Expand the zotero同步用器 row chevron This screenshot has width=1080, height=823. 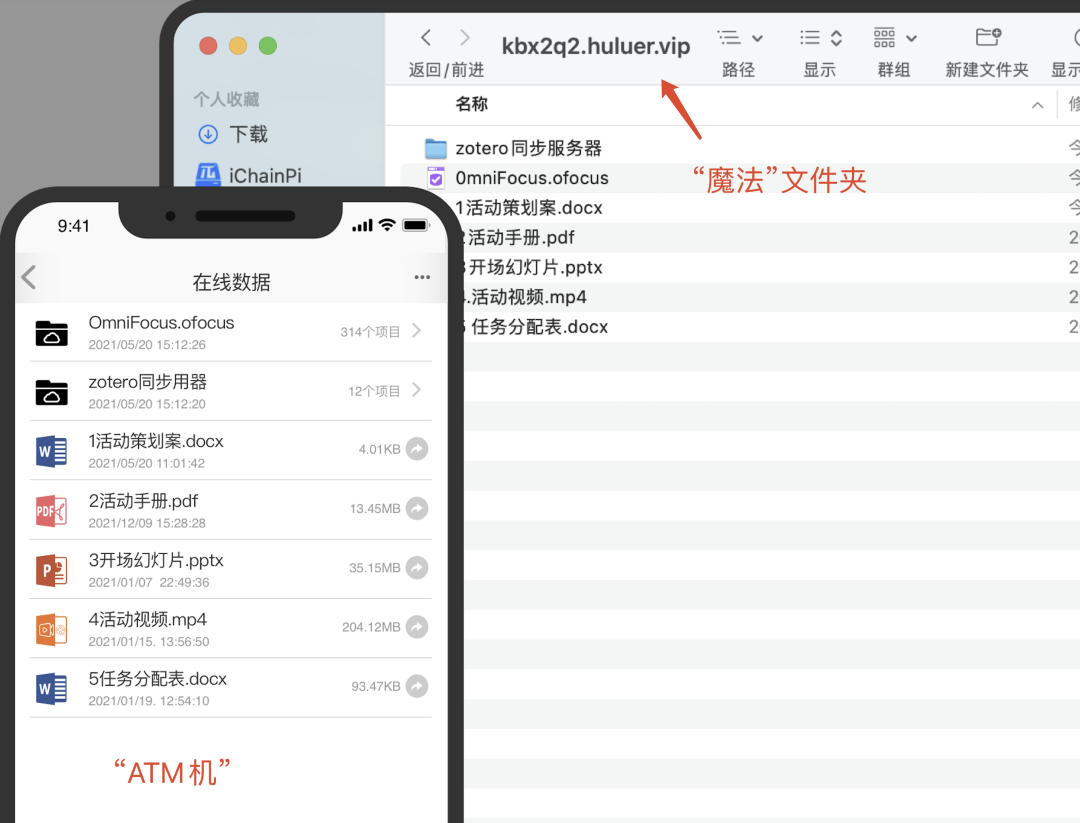coord(417,390)
